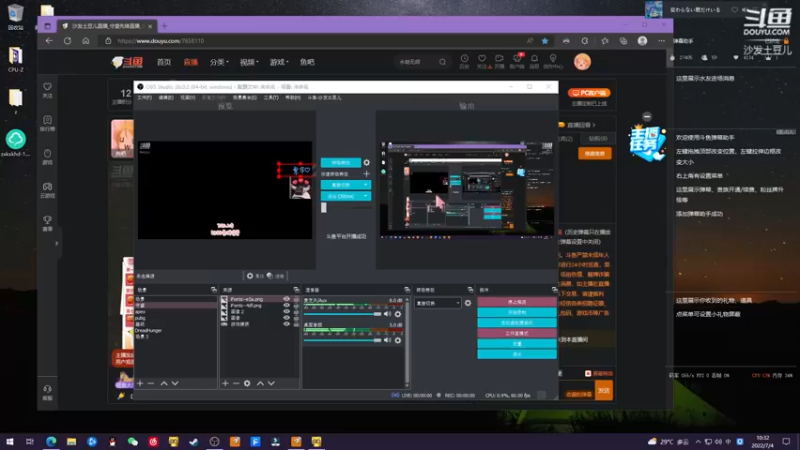Move selected source down in sources list

(x=271, y=383)
